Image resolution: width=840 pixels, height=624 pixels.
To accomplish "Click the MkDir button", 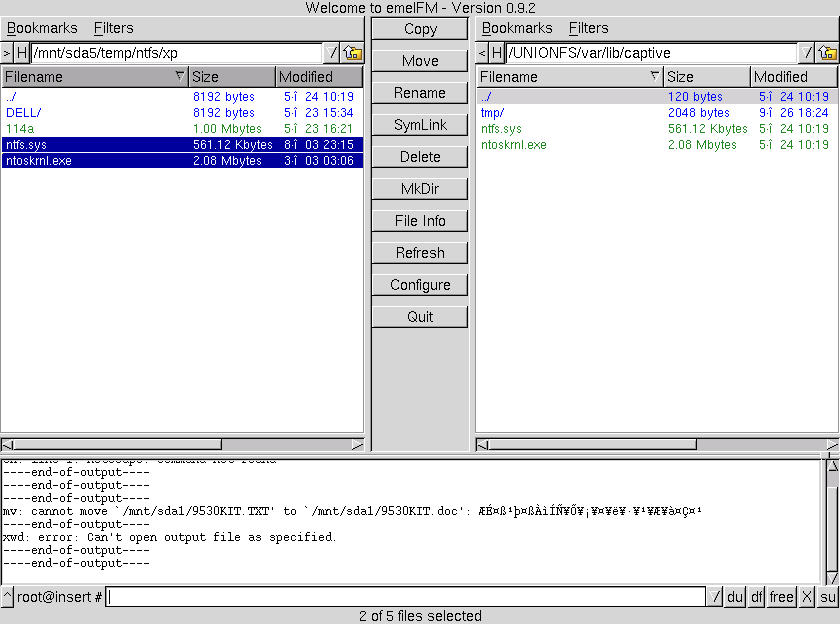I will coord(420,189).
